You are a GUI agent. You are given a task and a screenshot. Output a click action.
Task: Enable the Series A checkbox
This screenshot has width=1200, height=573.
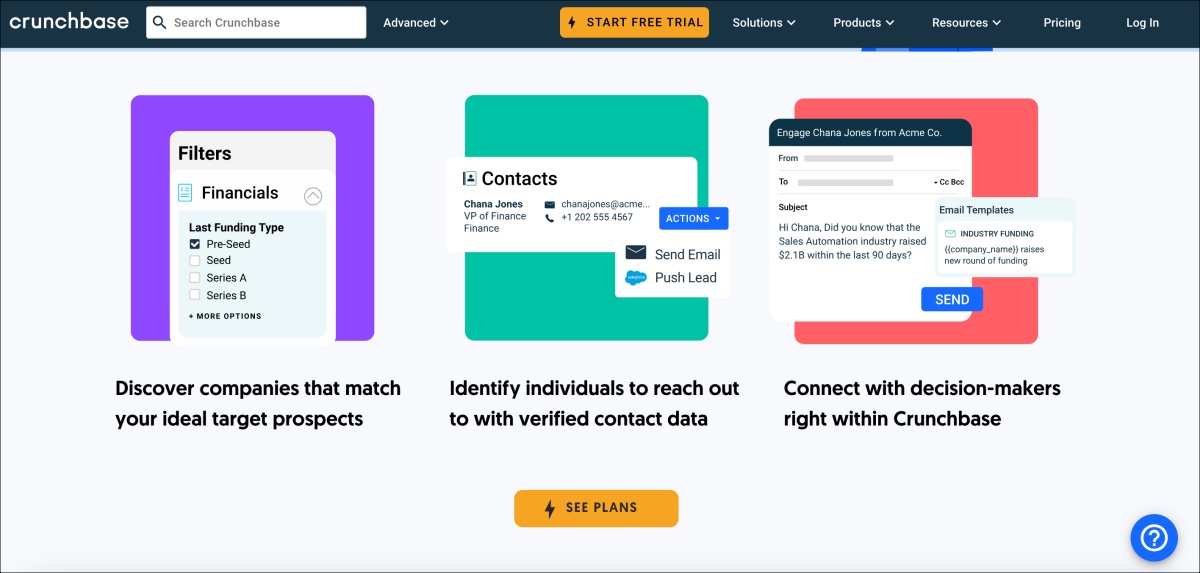195,278
